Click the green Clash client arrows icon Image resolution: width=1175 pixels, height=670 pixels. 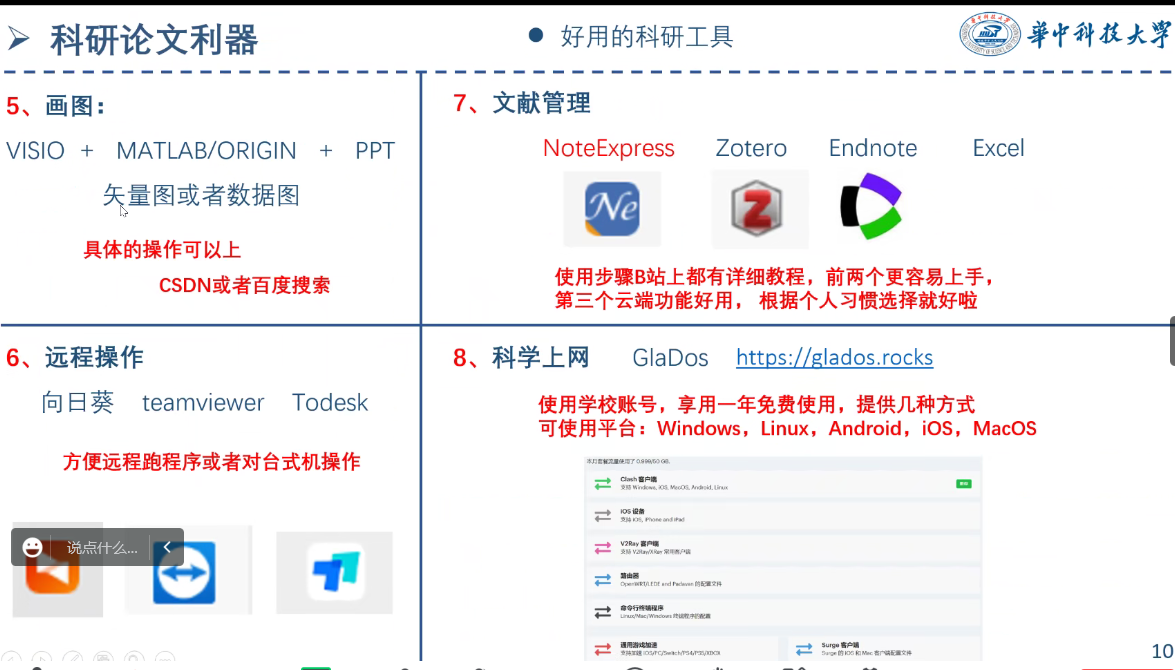click(x=602, y=484)
